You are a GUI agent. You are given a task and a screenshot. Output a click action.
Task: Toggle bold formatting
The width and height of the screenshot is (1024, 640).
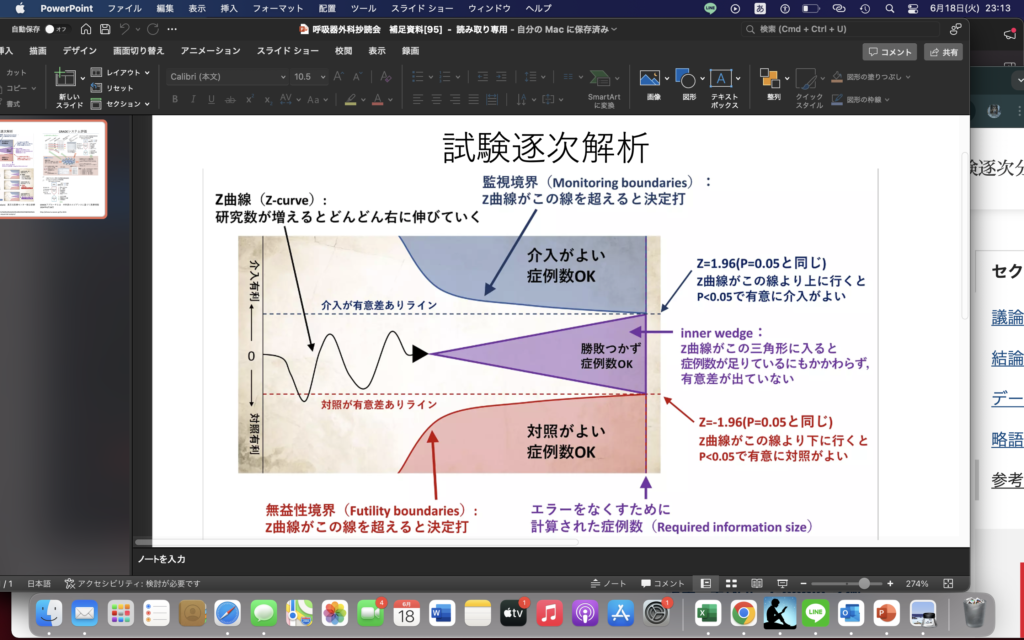173,99
